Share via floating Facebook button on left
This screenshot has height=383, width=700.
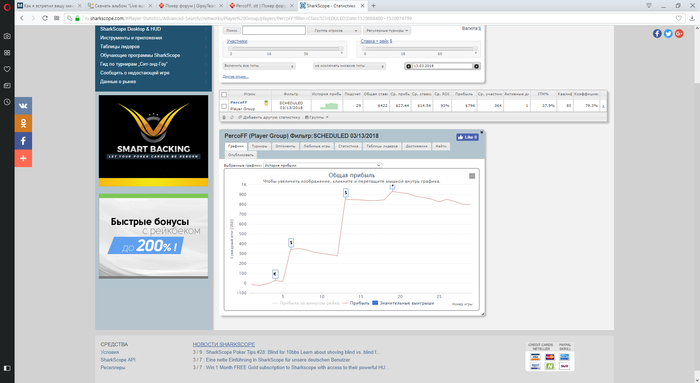[23, 141]
